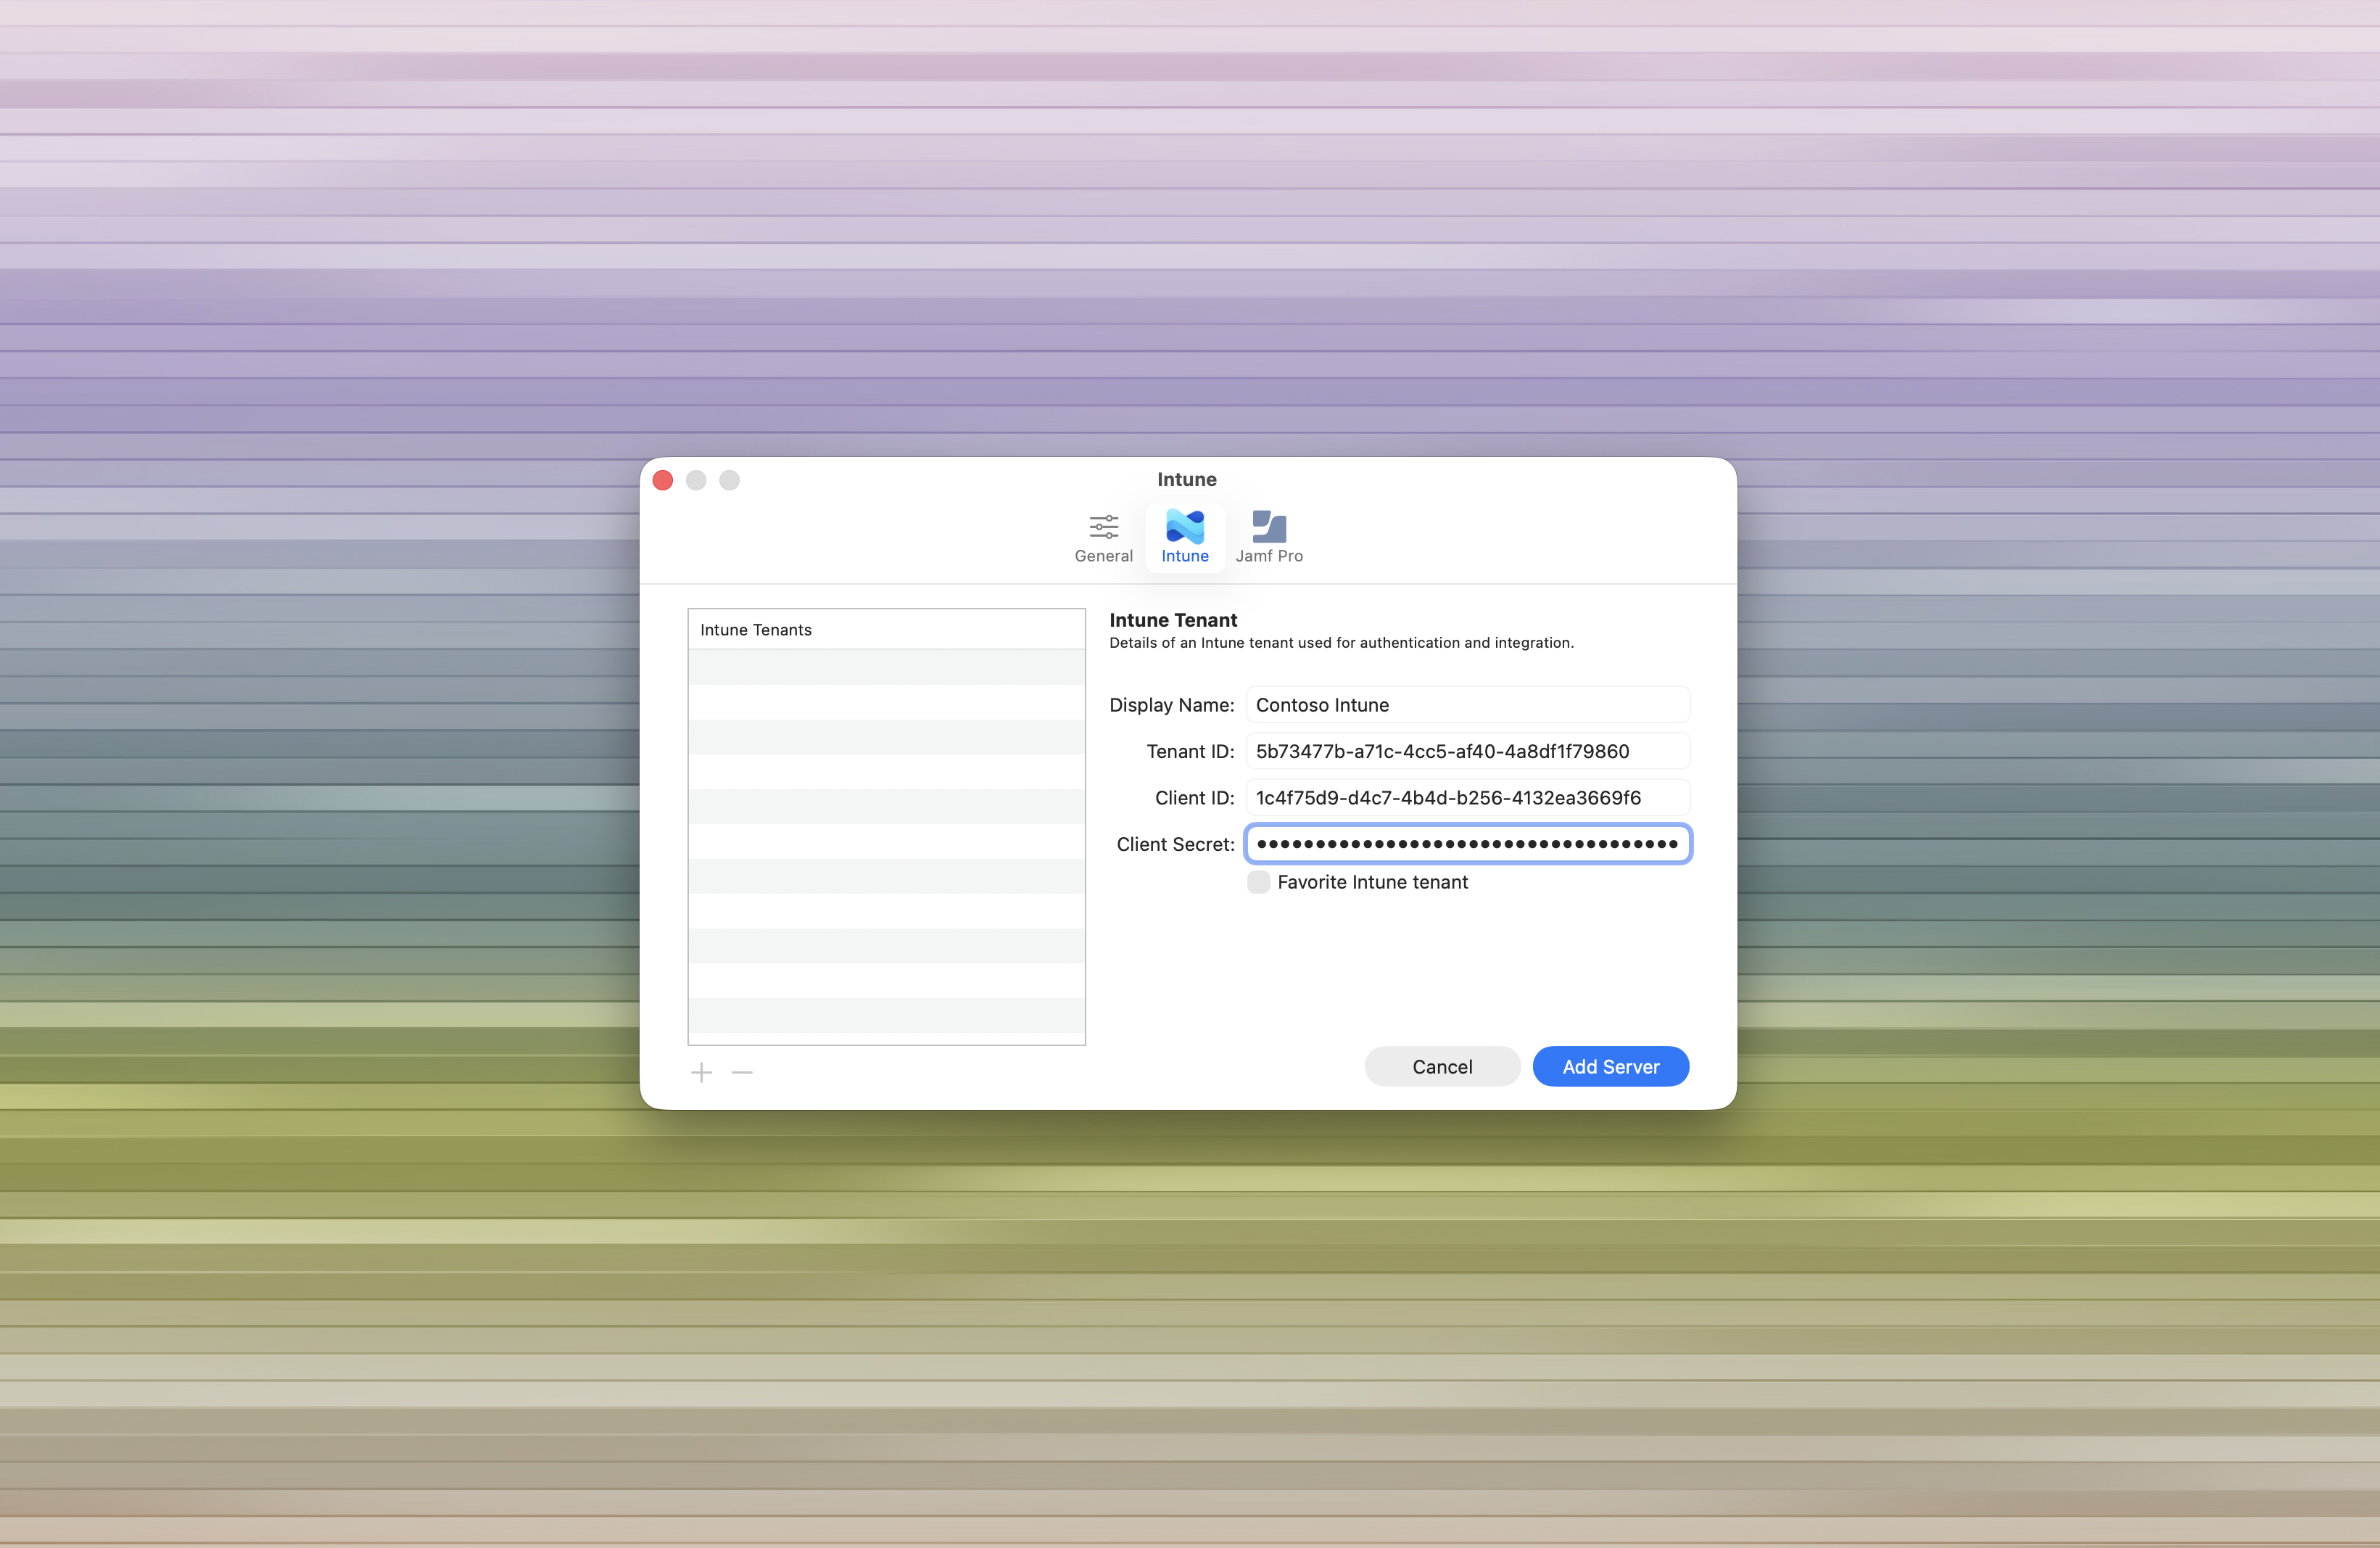This screenshot has height=1548, width=2380.
Task: Click the tenant details description text
Action: pos(1341,643)
